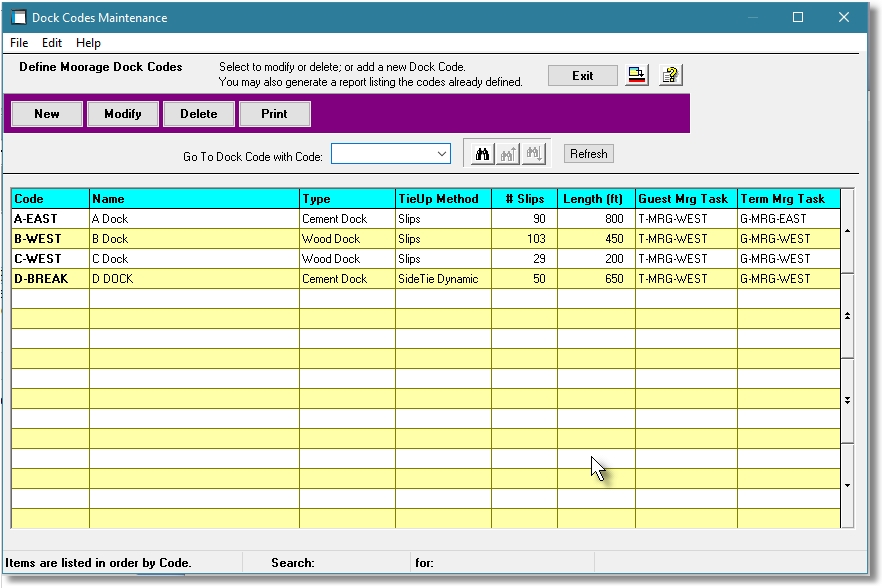The image size is (882, 588).
Task: Open the File menu
Action: pyautogui.click(x=19, y=43)
